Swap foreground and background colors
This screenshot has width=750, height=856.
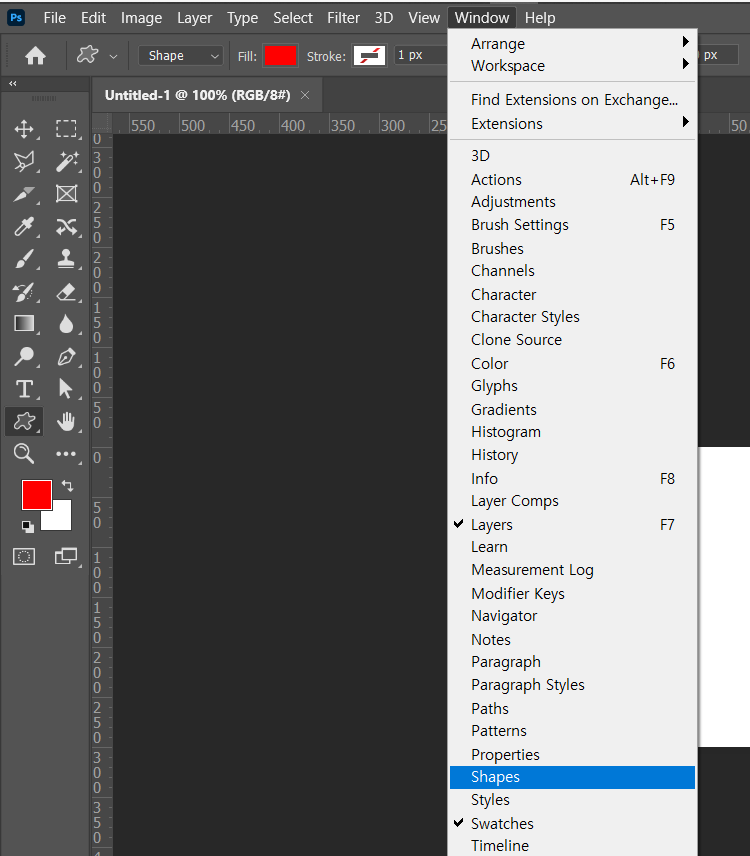(x=67, y=485)
